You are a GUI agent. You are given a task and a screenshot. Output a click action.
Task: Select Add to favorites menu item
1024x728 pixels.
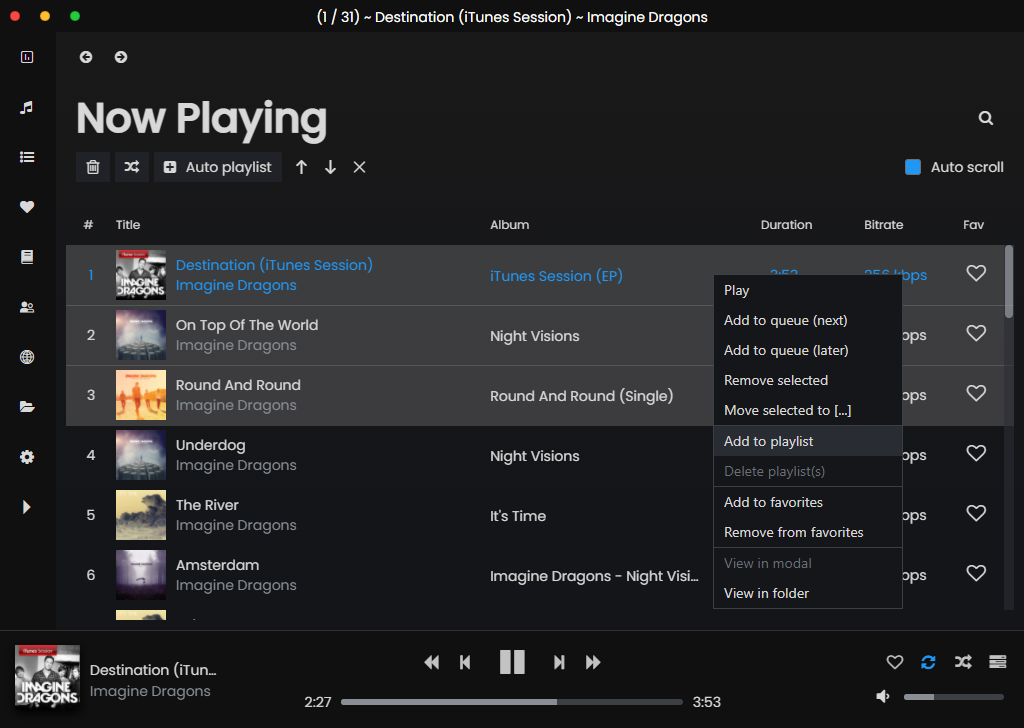[x=808, y=503]
